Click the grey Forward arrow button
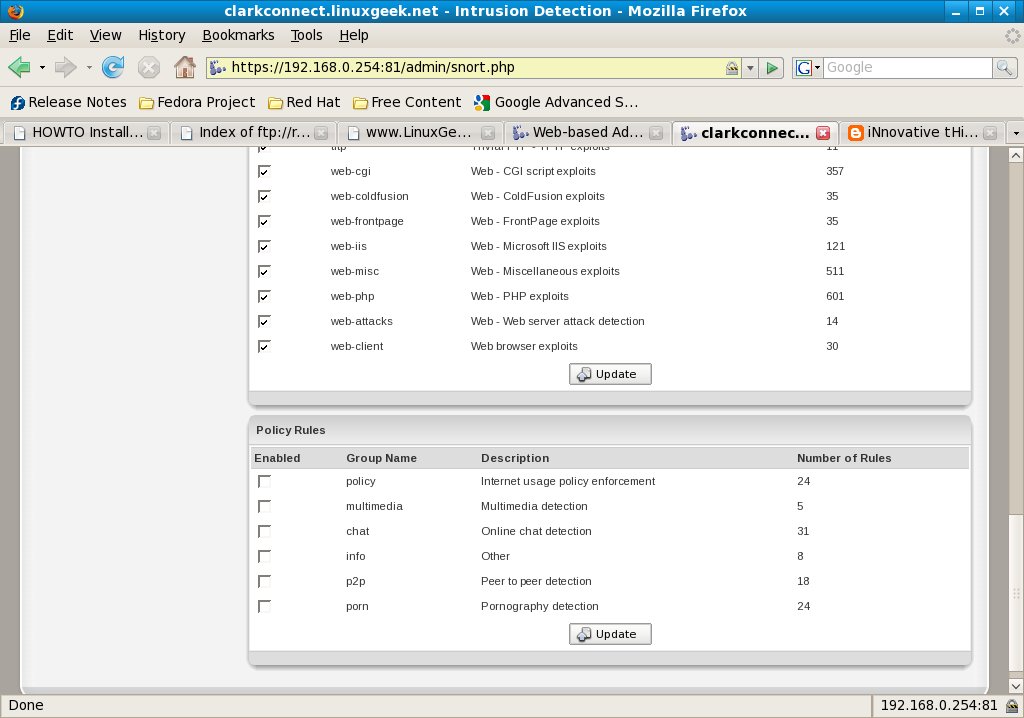1024x718 pixels. pyautogui.click(x=65, y=67)
